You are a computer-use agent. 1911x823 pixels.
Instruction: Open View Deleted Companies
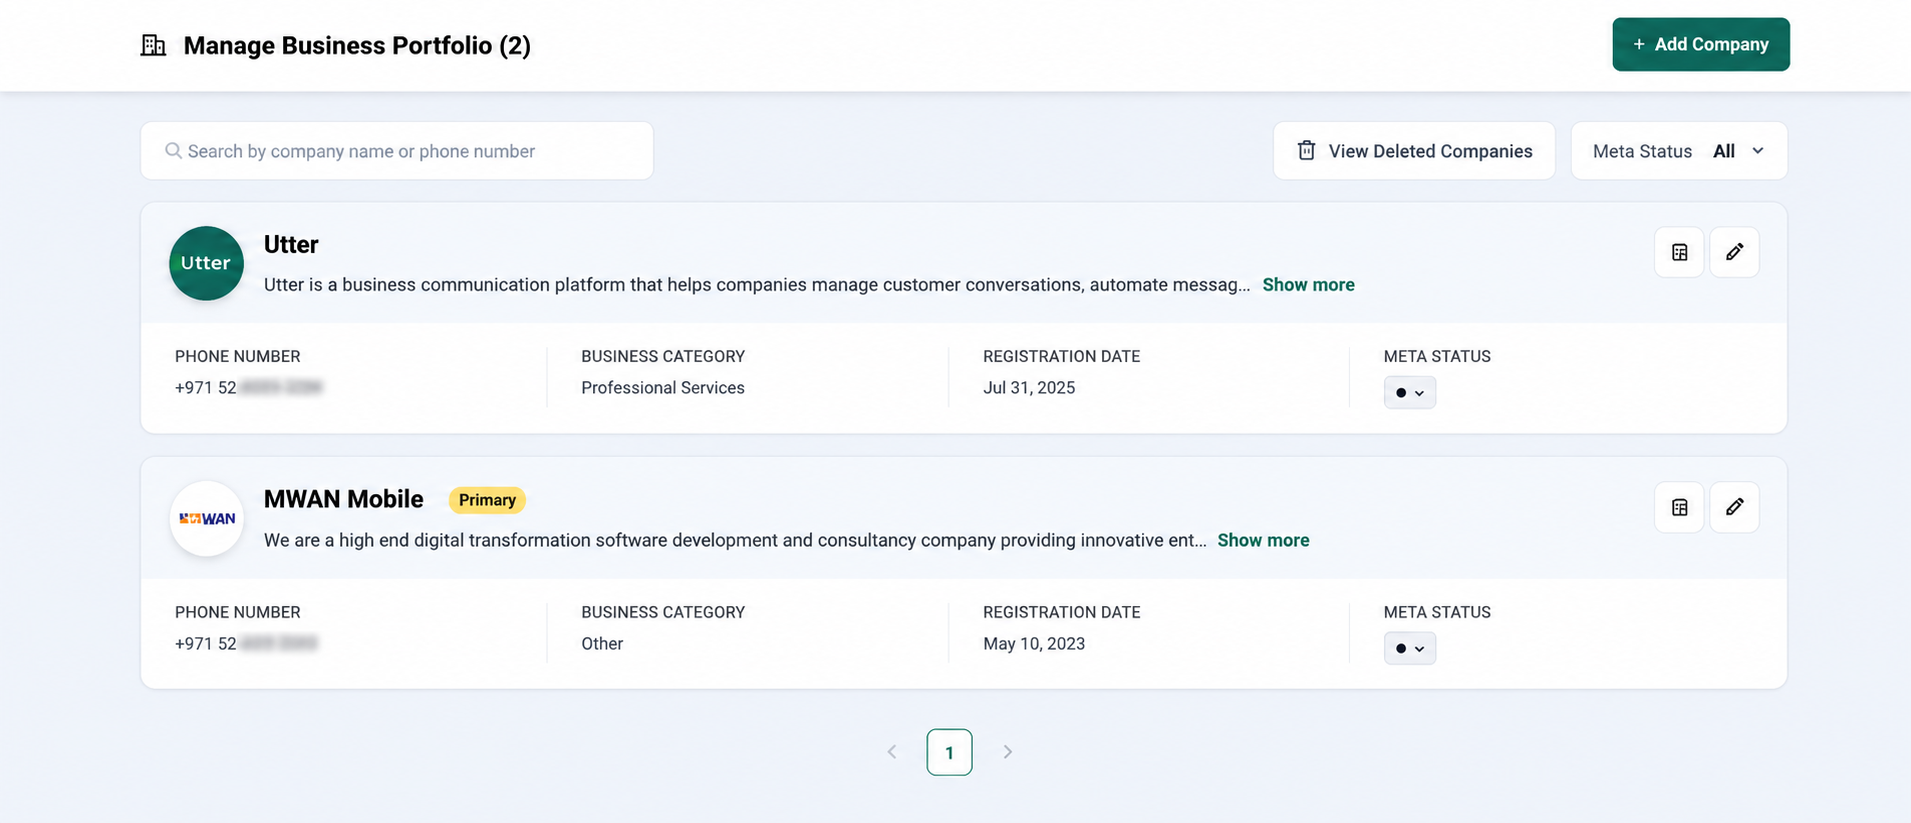1413,151
